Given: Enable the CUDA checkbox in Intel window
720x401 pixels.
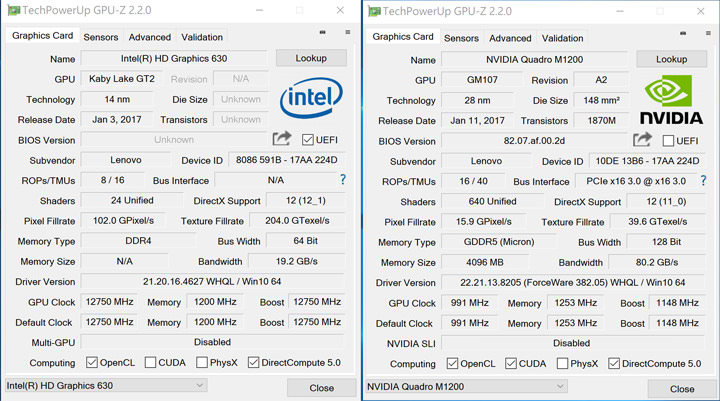Looking at the screenshot, I should pos(150,362).
